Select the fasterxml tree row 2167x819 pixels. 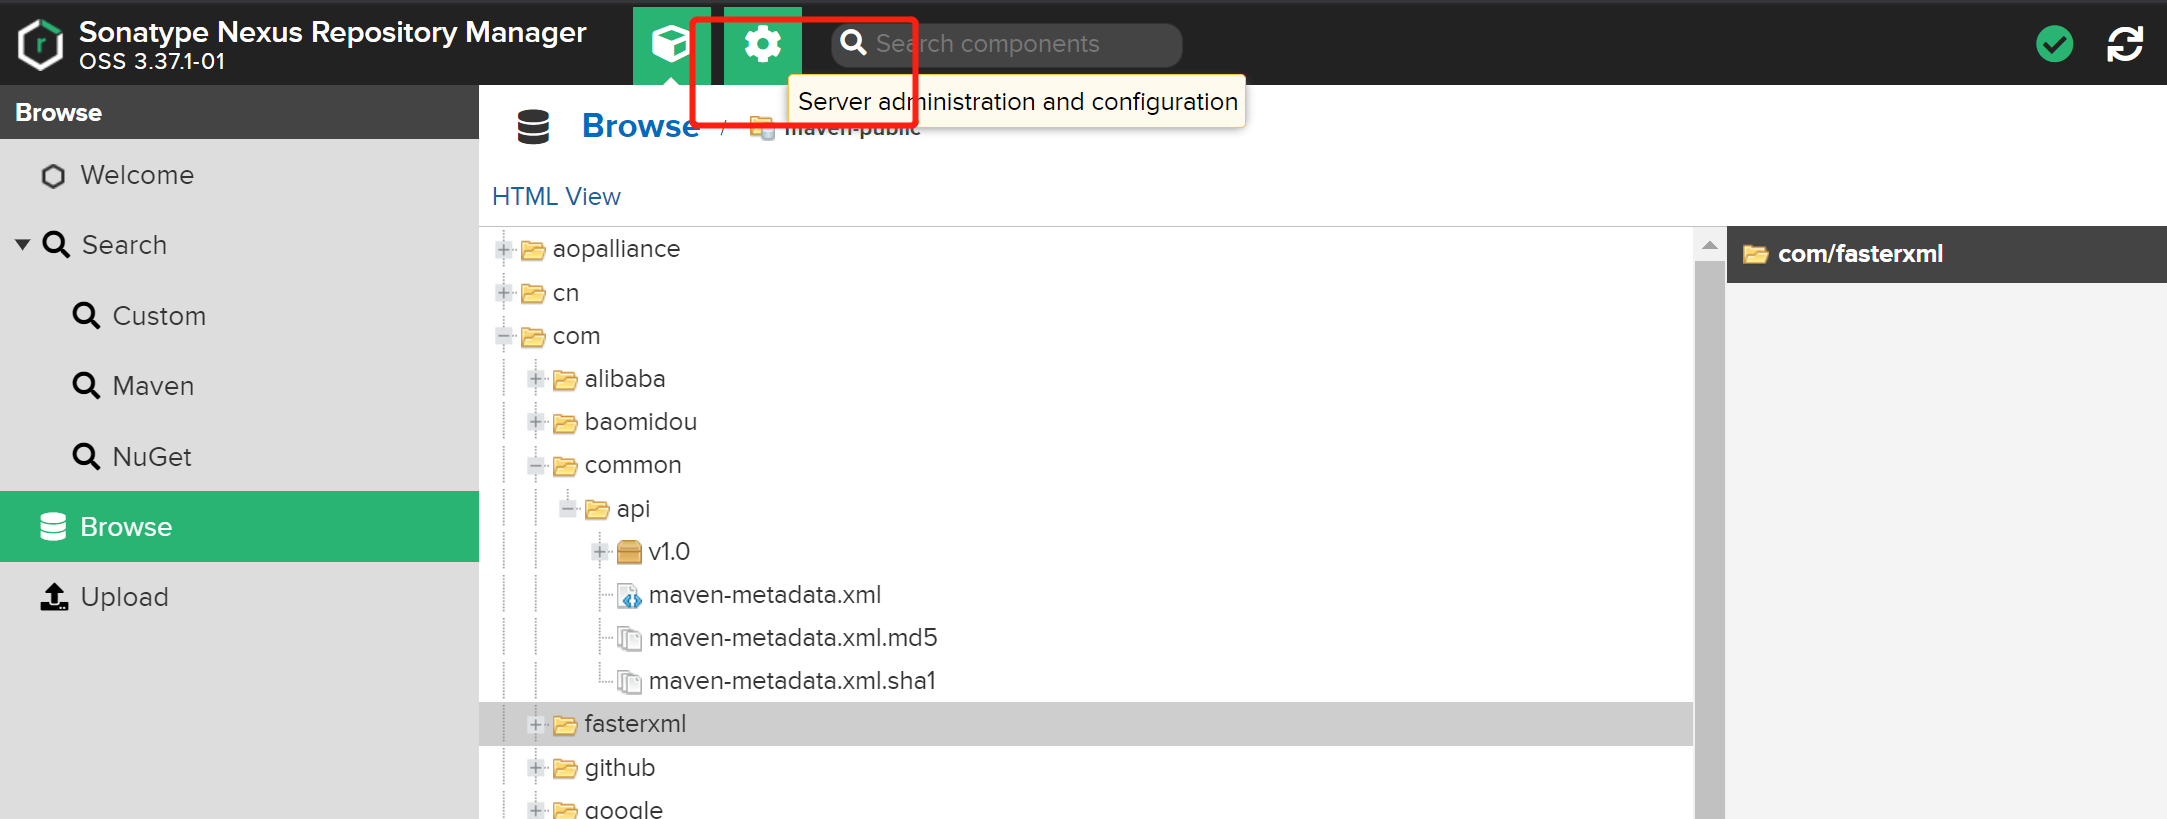[x=1086, y=724]
